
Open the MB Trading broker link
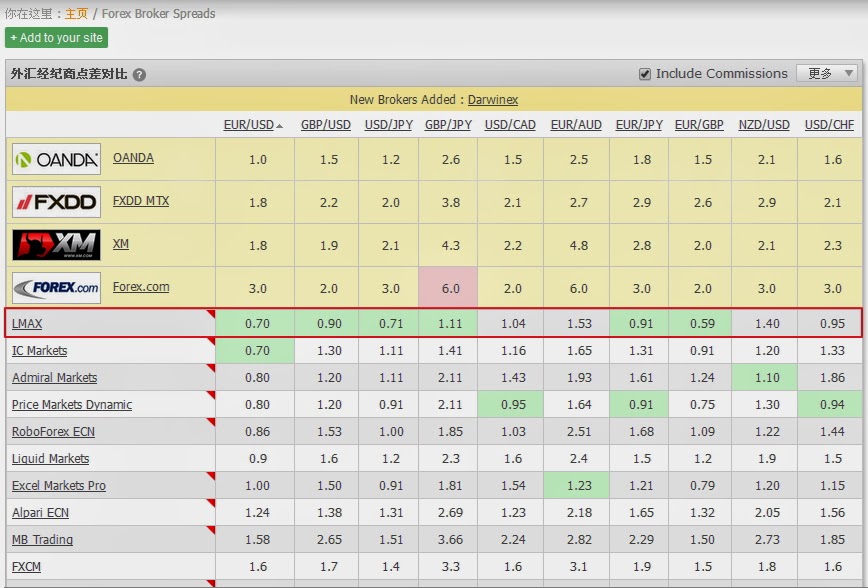(x=42, y=540)
